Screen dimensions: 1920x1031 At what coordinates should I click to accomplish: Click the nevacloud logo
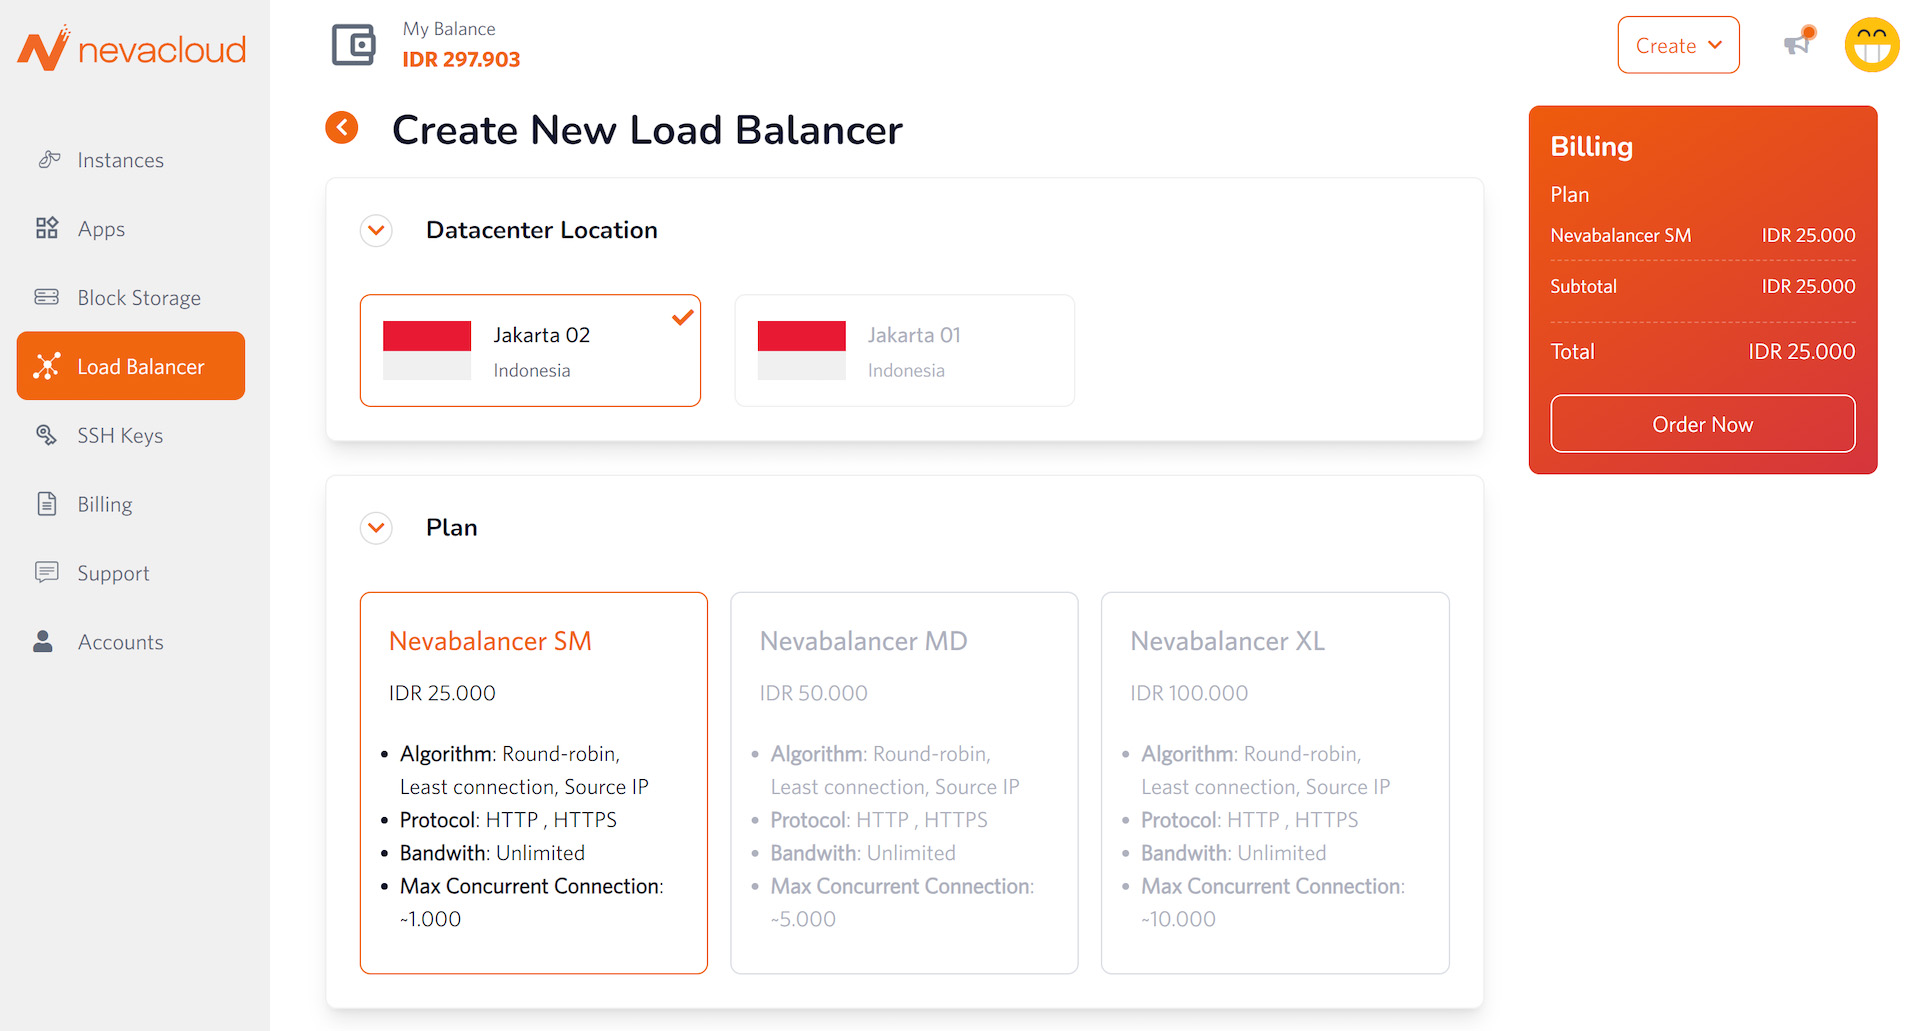coord(132,48)
